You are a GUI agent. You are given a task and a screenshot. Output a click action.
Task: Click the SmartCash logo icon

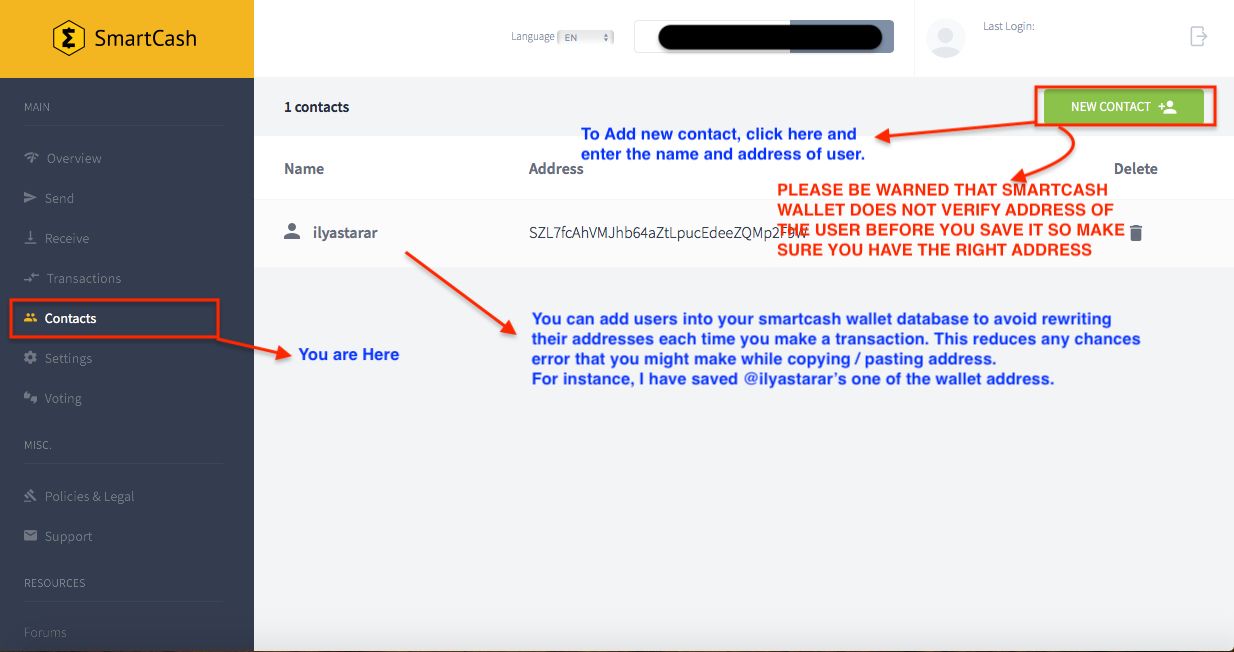(69, 39)
